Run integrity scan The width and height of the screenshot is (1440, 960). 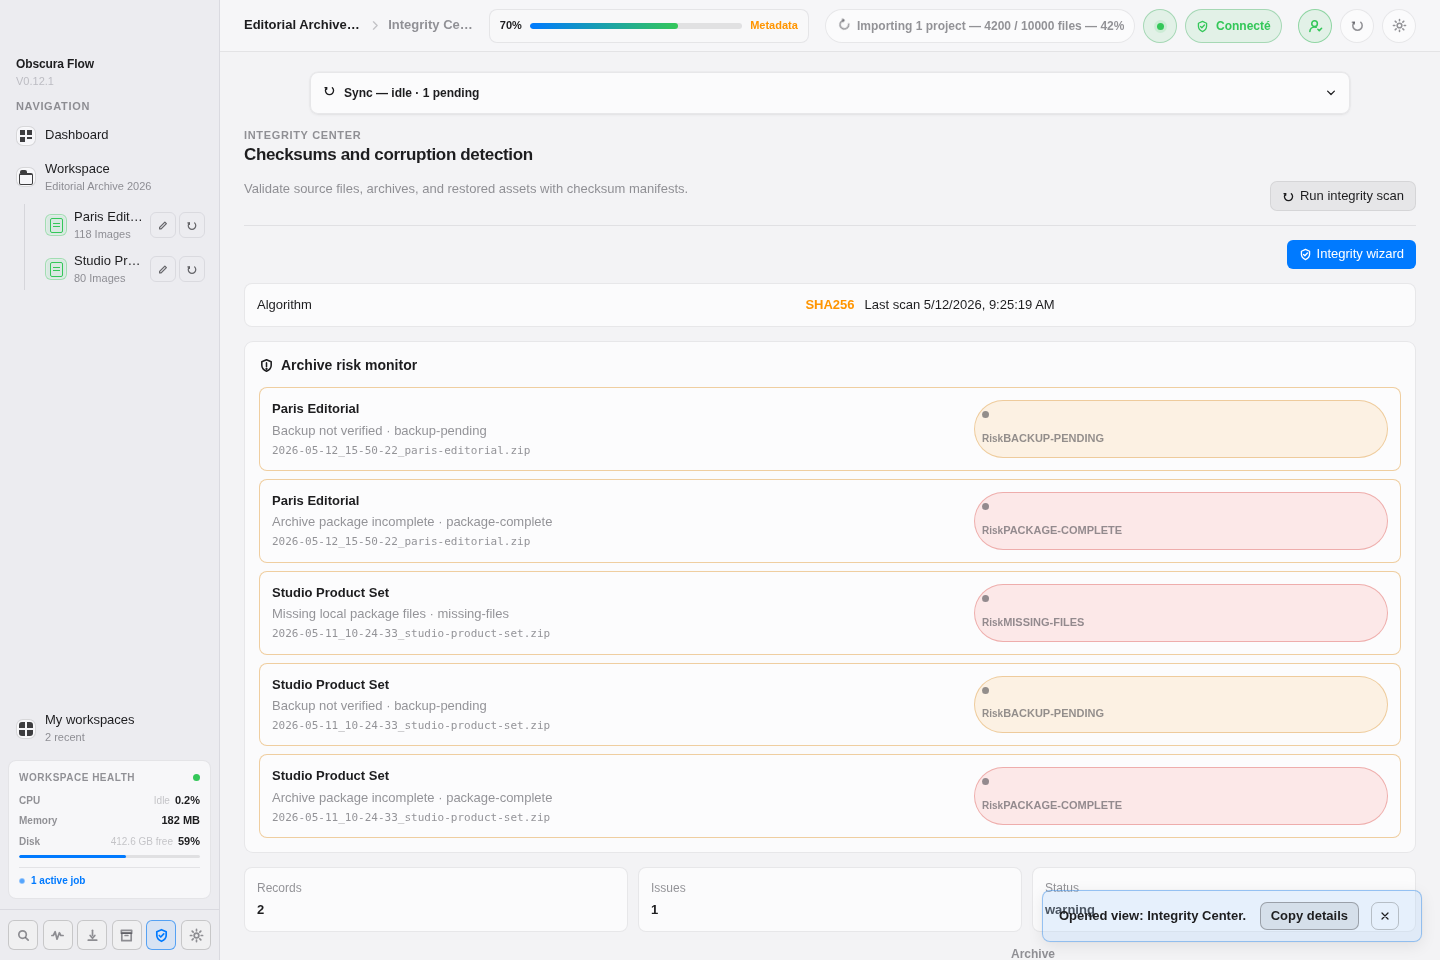pyautogui.click(x=1343, y=196)
